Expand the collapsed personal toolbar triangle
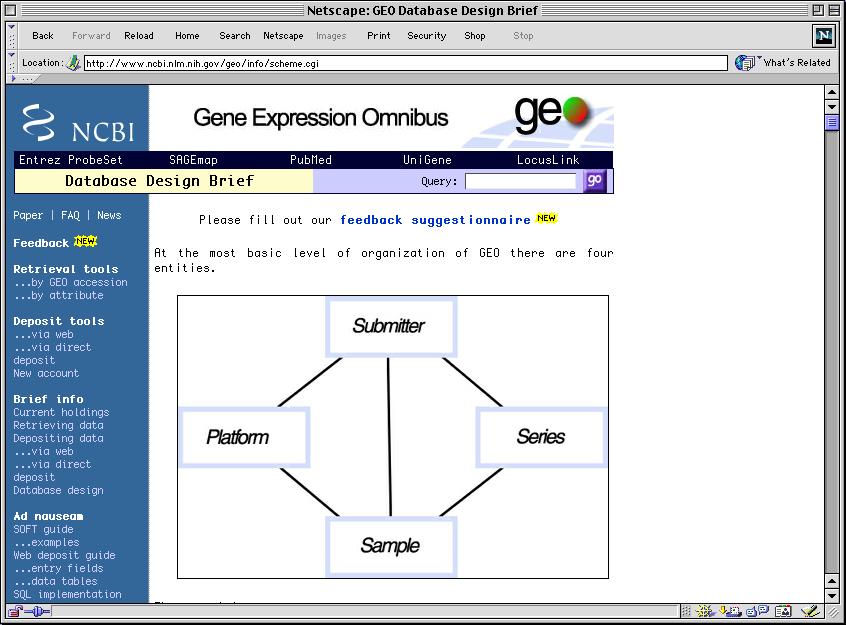This screenshot has height=625, width=846. tap(13, 79)
